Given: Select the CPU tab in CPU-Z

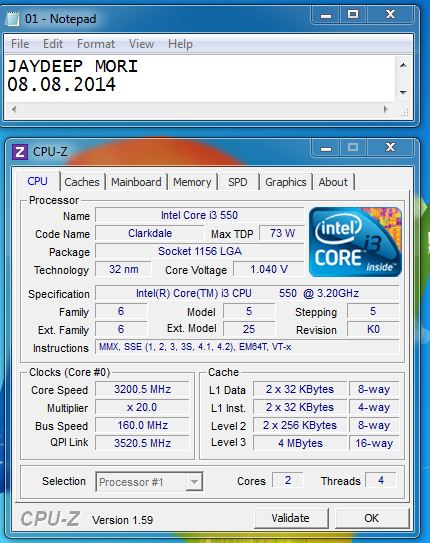Looking at the screenshot, I should click(x=37, y=181).
